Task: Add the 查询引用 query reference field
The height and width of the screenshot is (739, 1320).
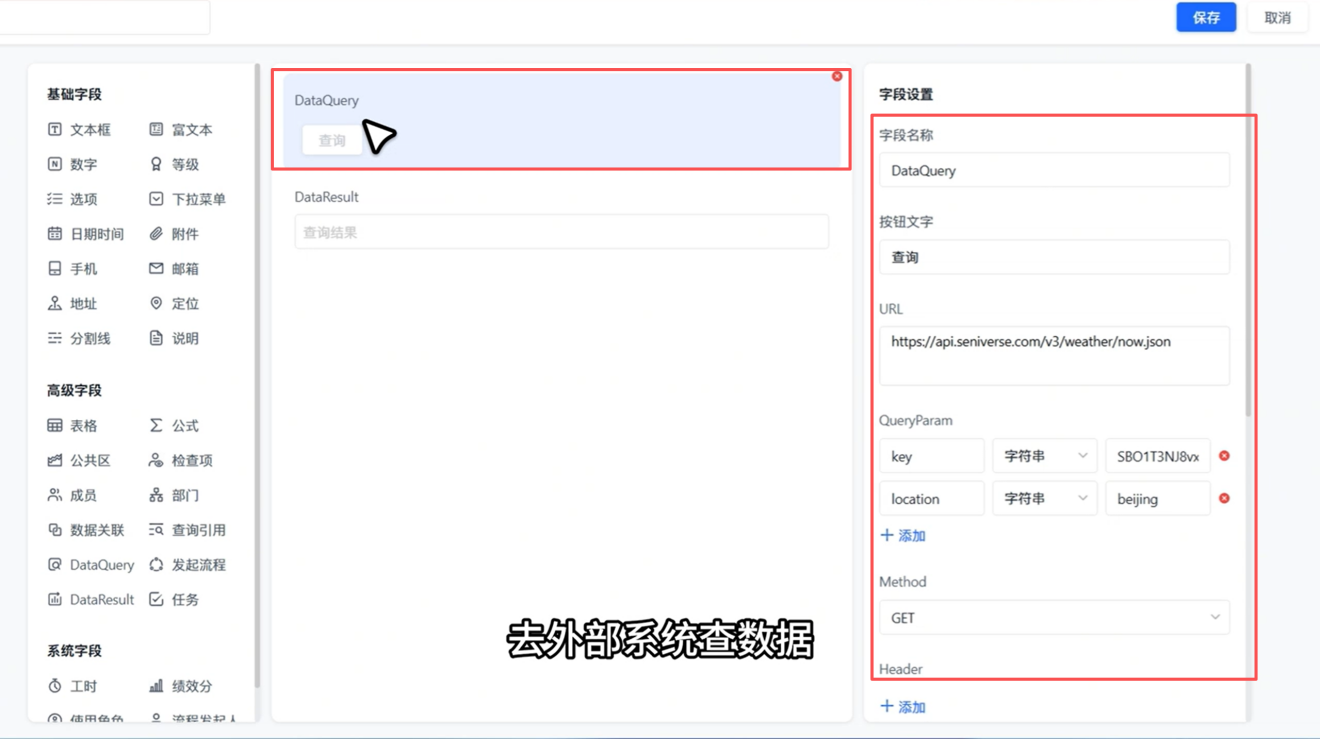Action: (187, 531)
